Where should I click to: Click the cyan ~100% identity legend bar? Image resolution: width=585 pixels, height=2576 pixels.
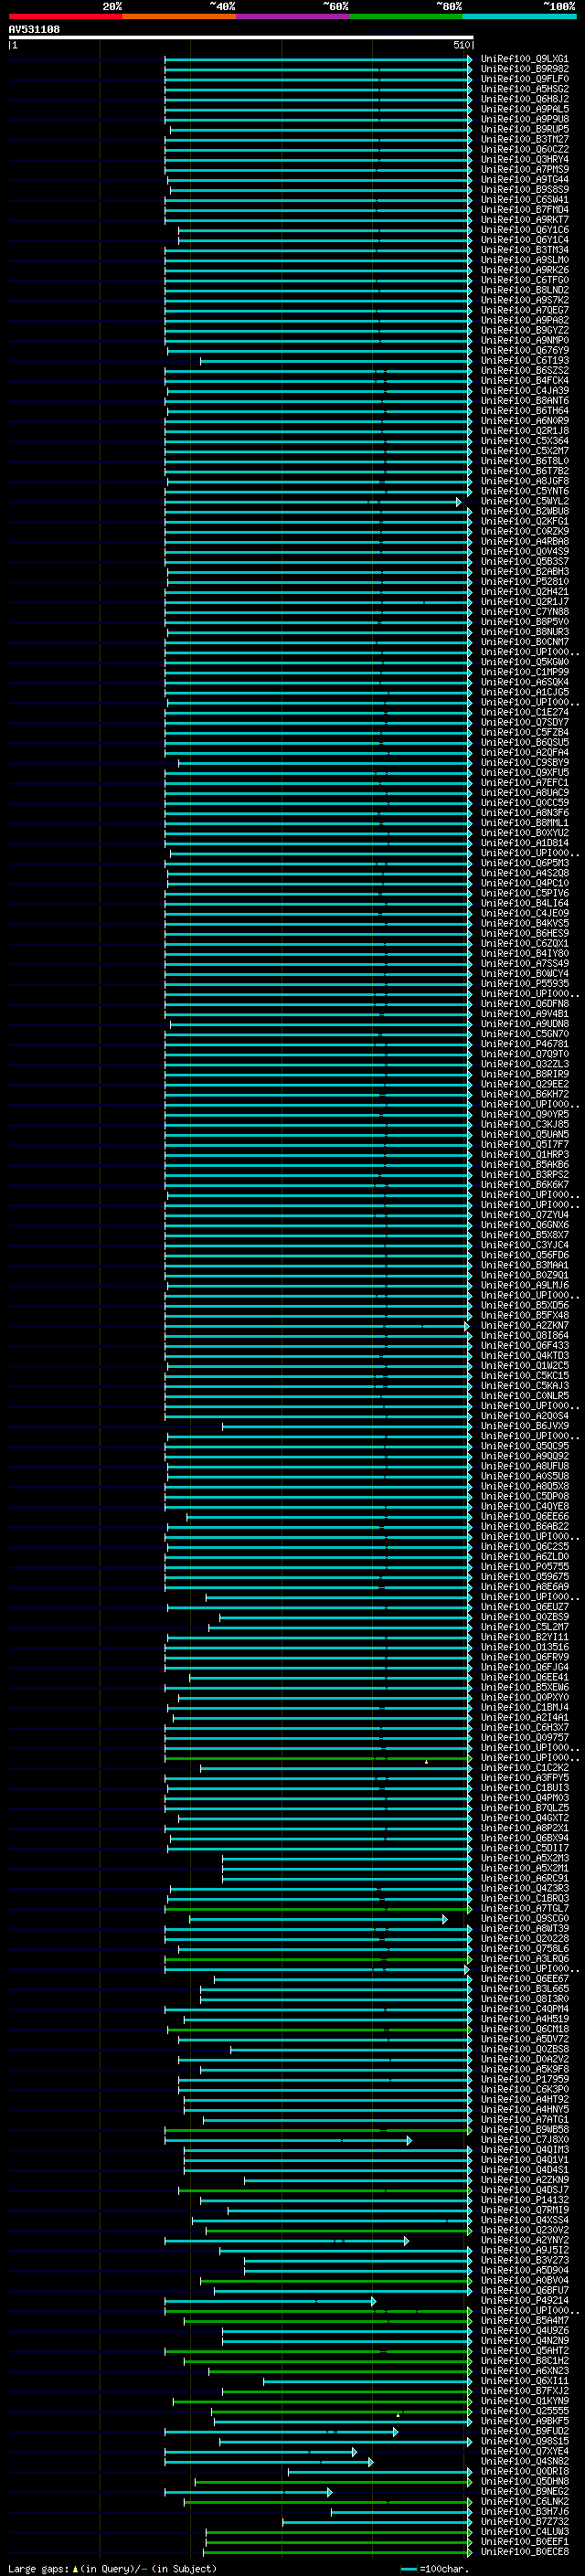pos(519,16)
